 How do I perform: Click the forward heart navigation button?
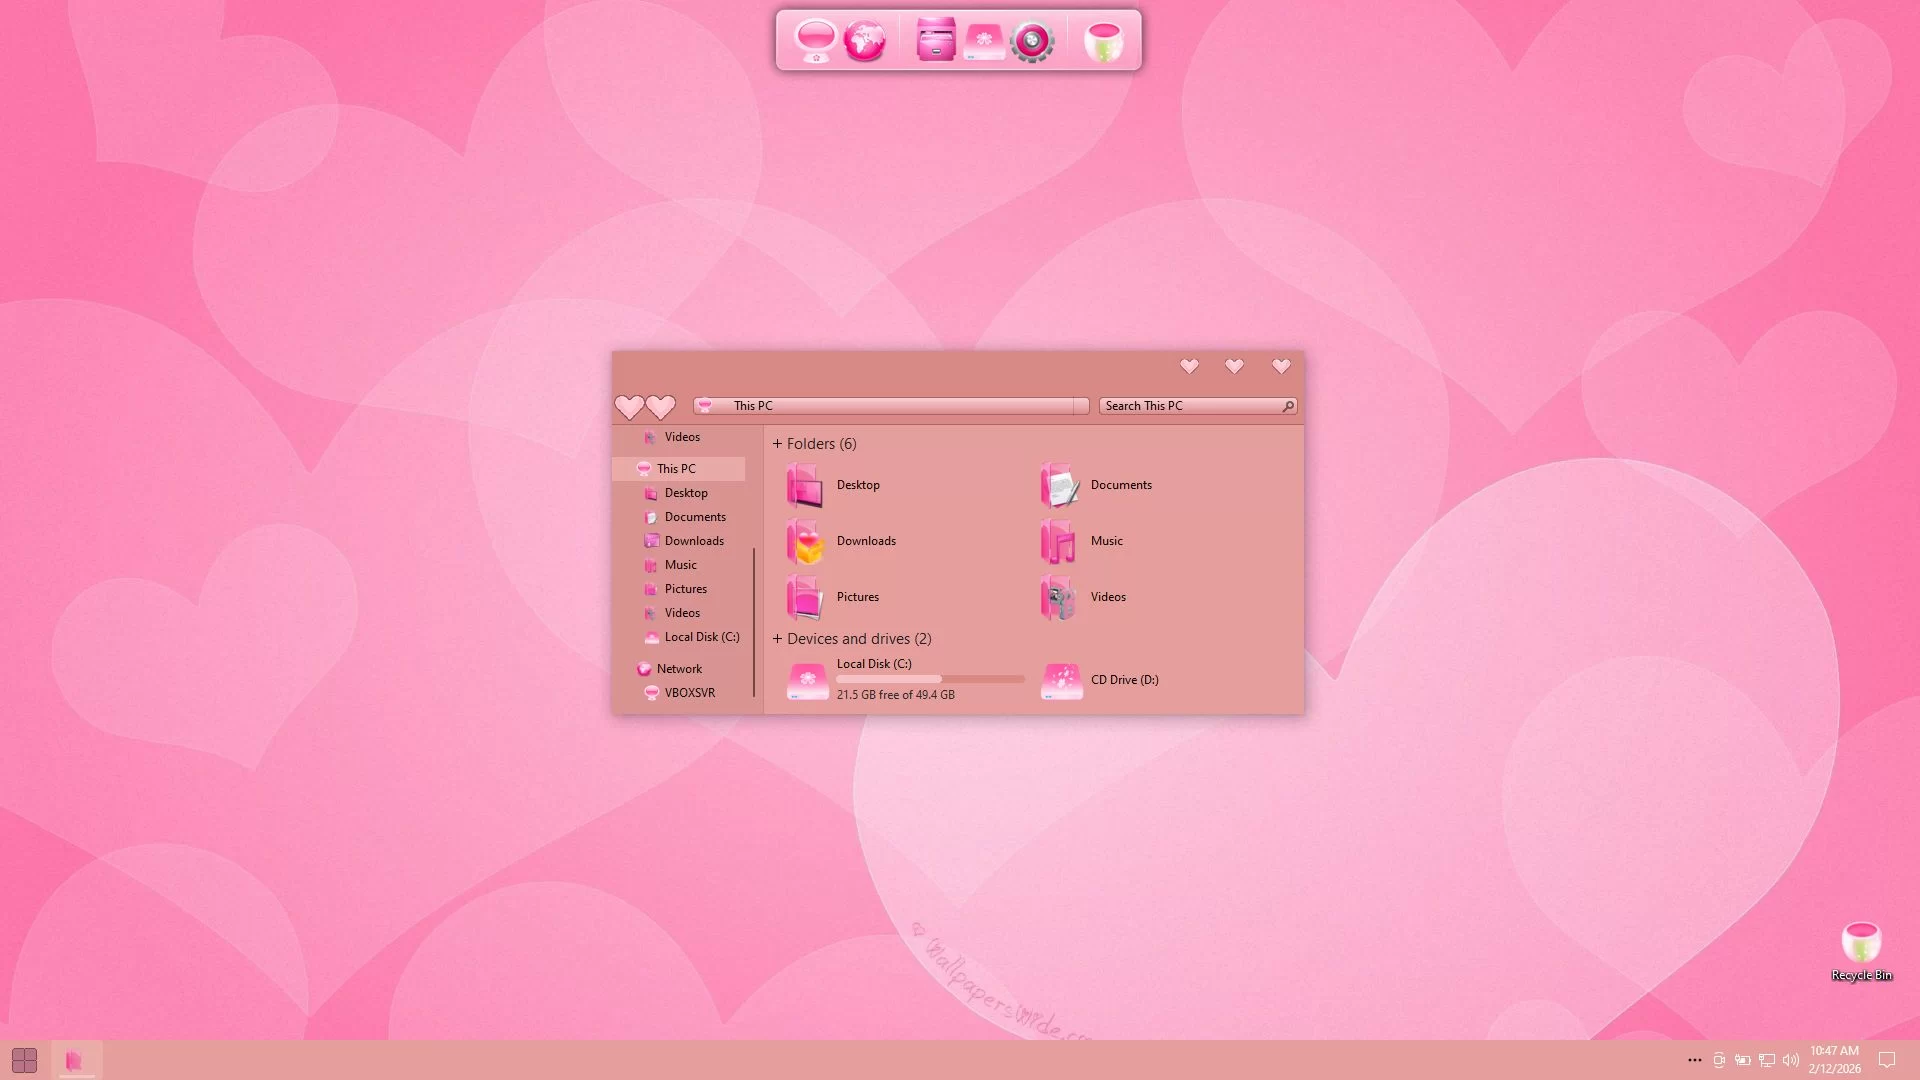(x=660, y=407)
